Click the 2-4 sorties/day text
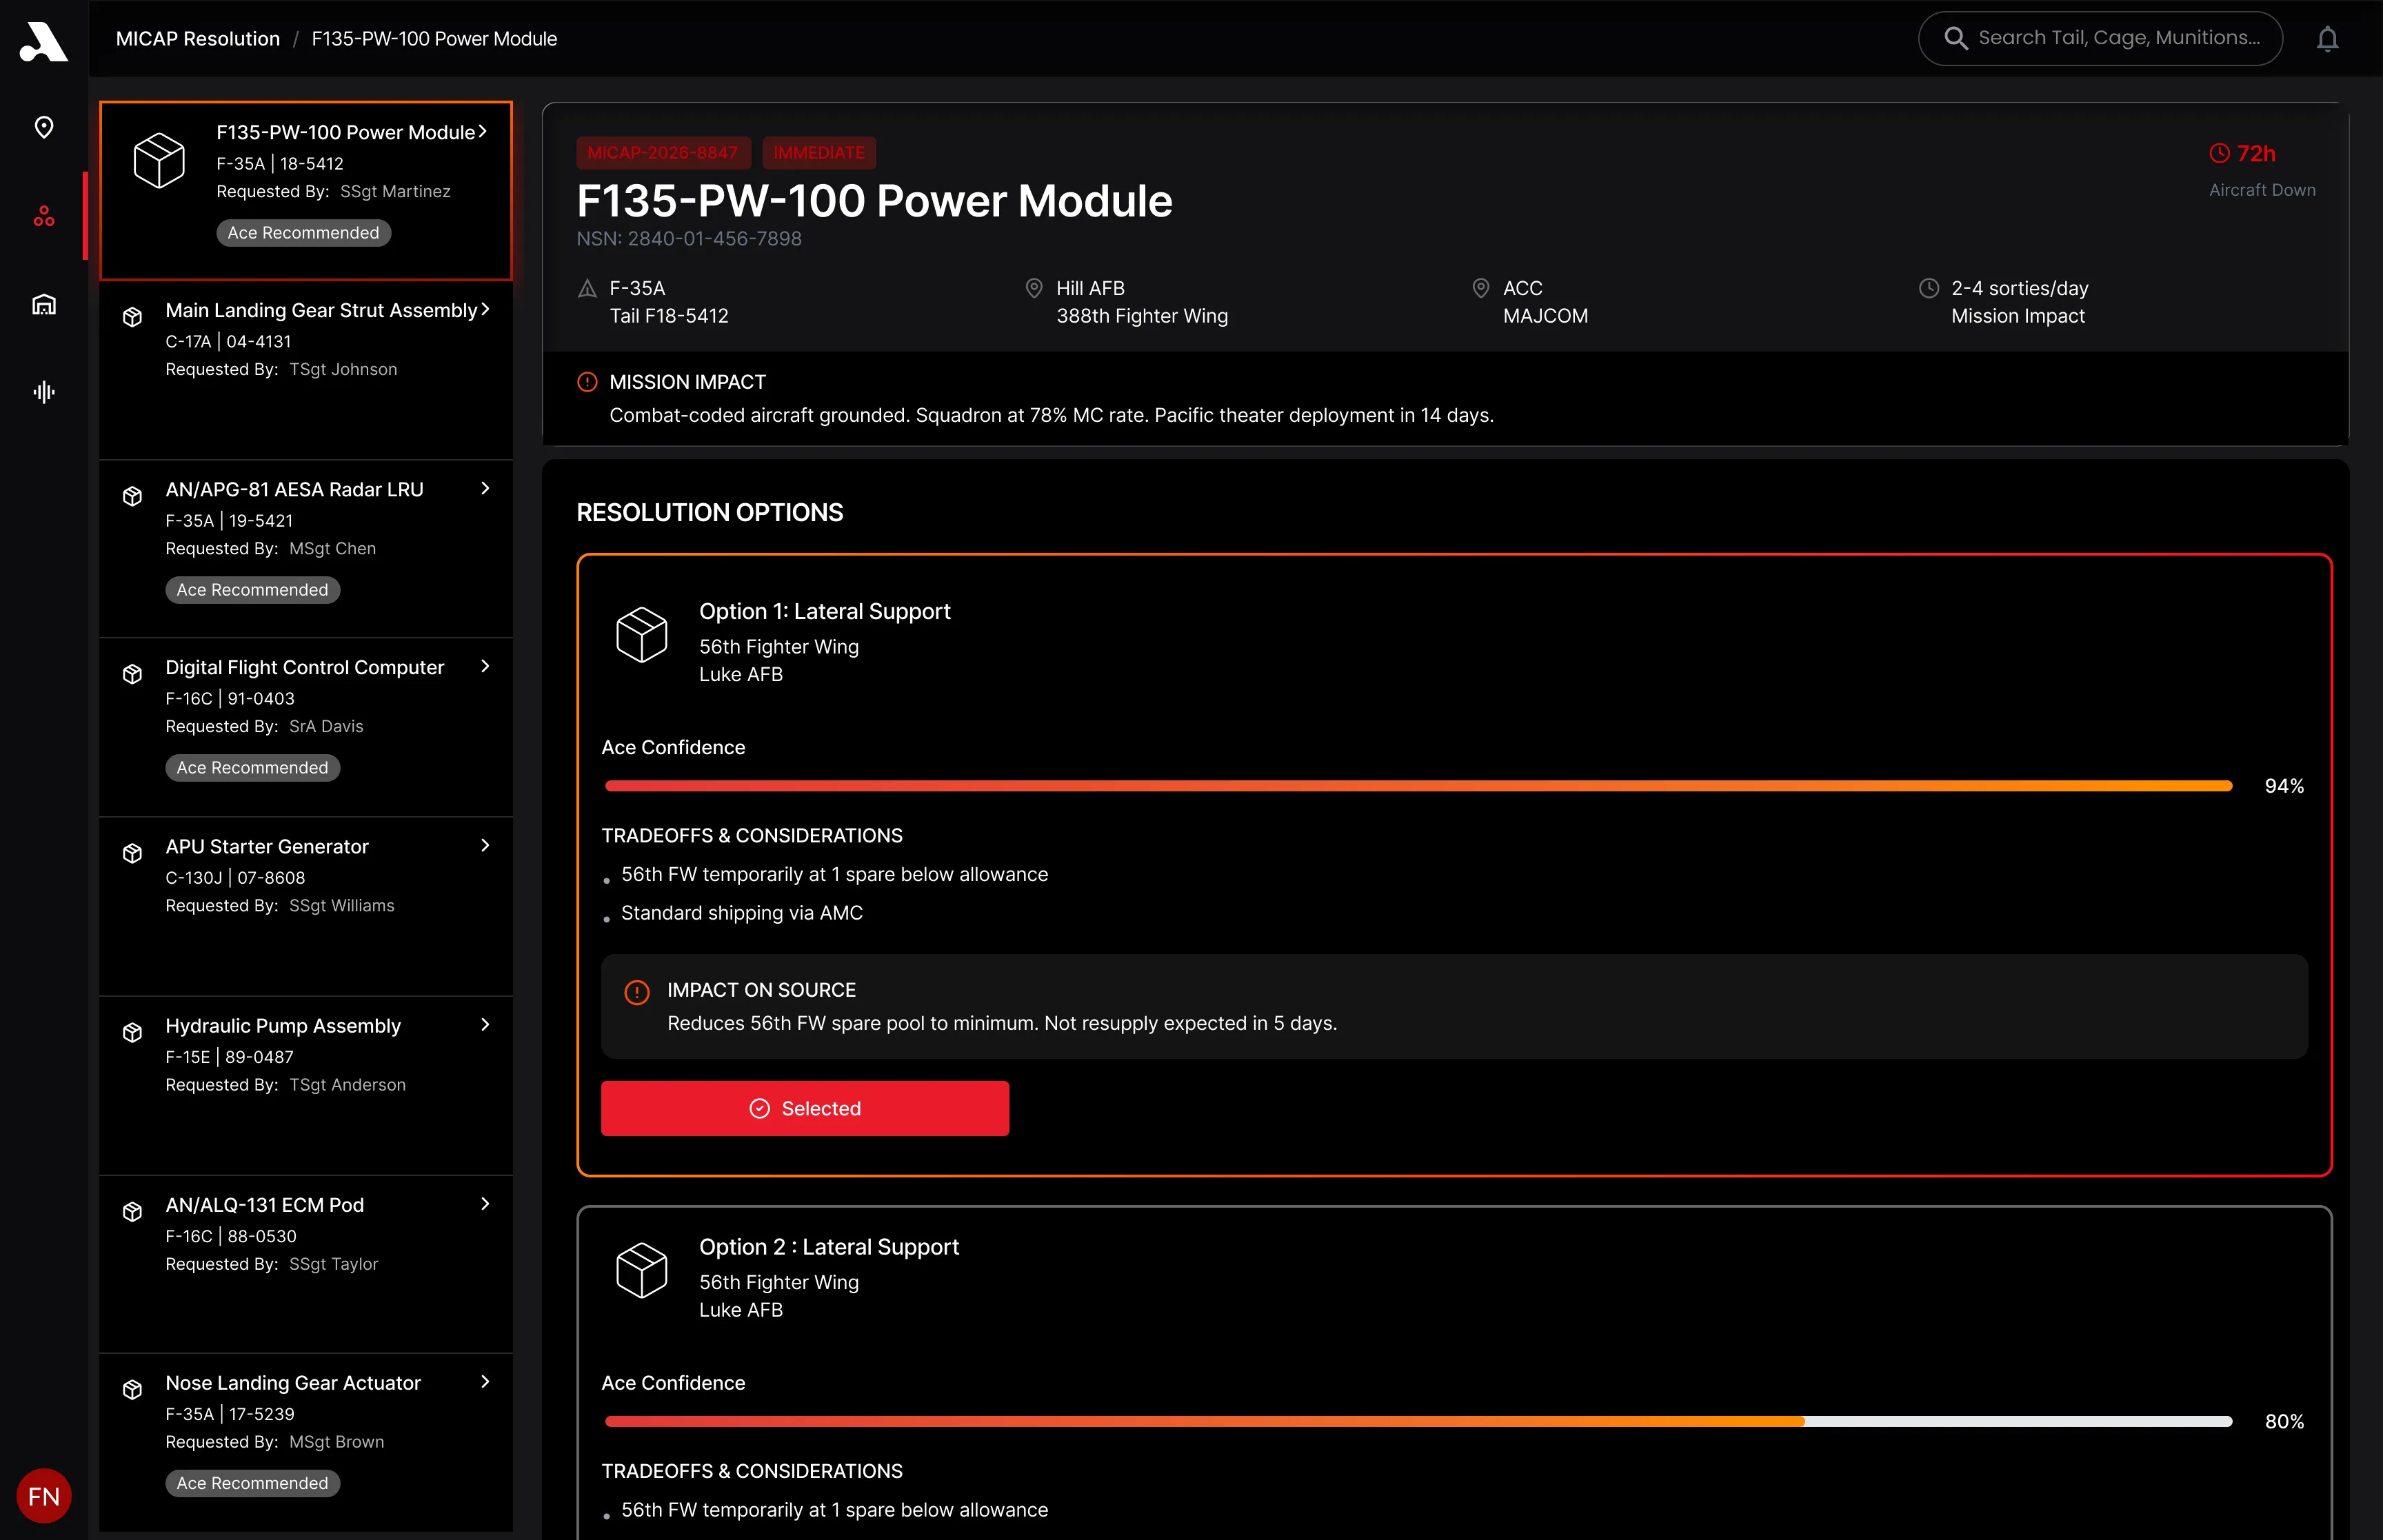Image resolution: width=2383 pixels, height=1540 pixels. click(x=2020, y=288)
